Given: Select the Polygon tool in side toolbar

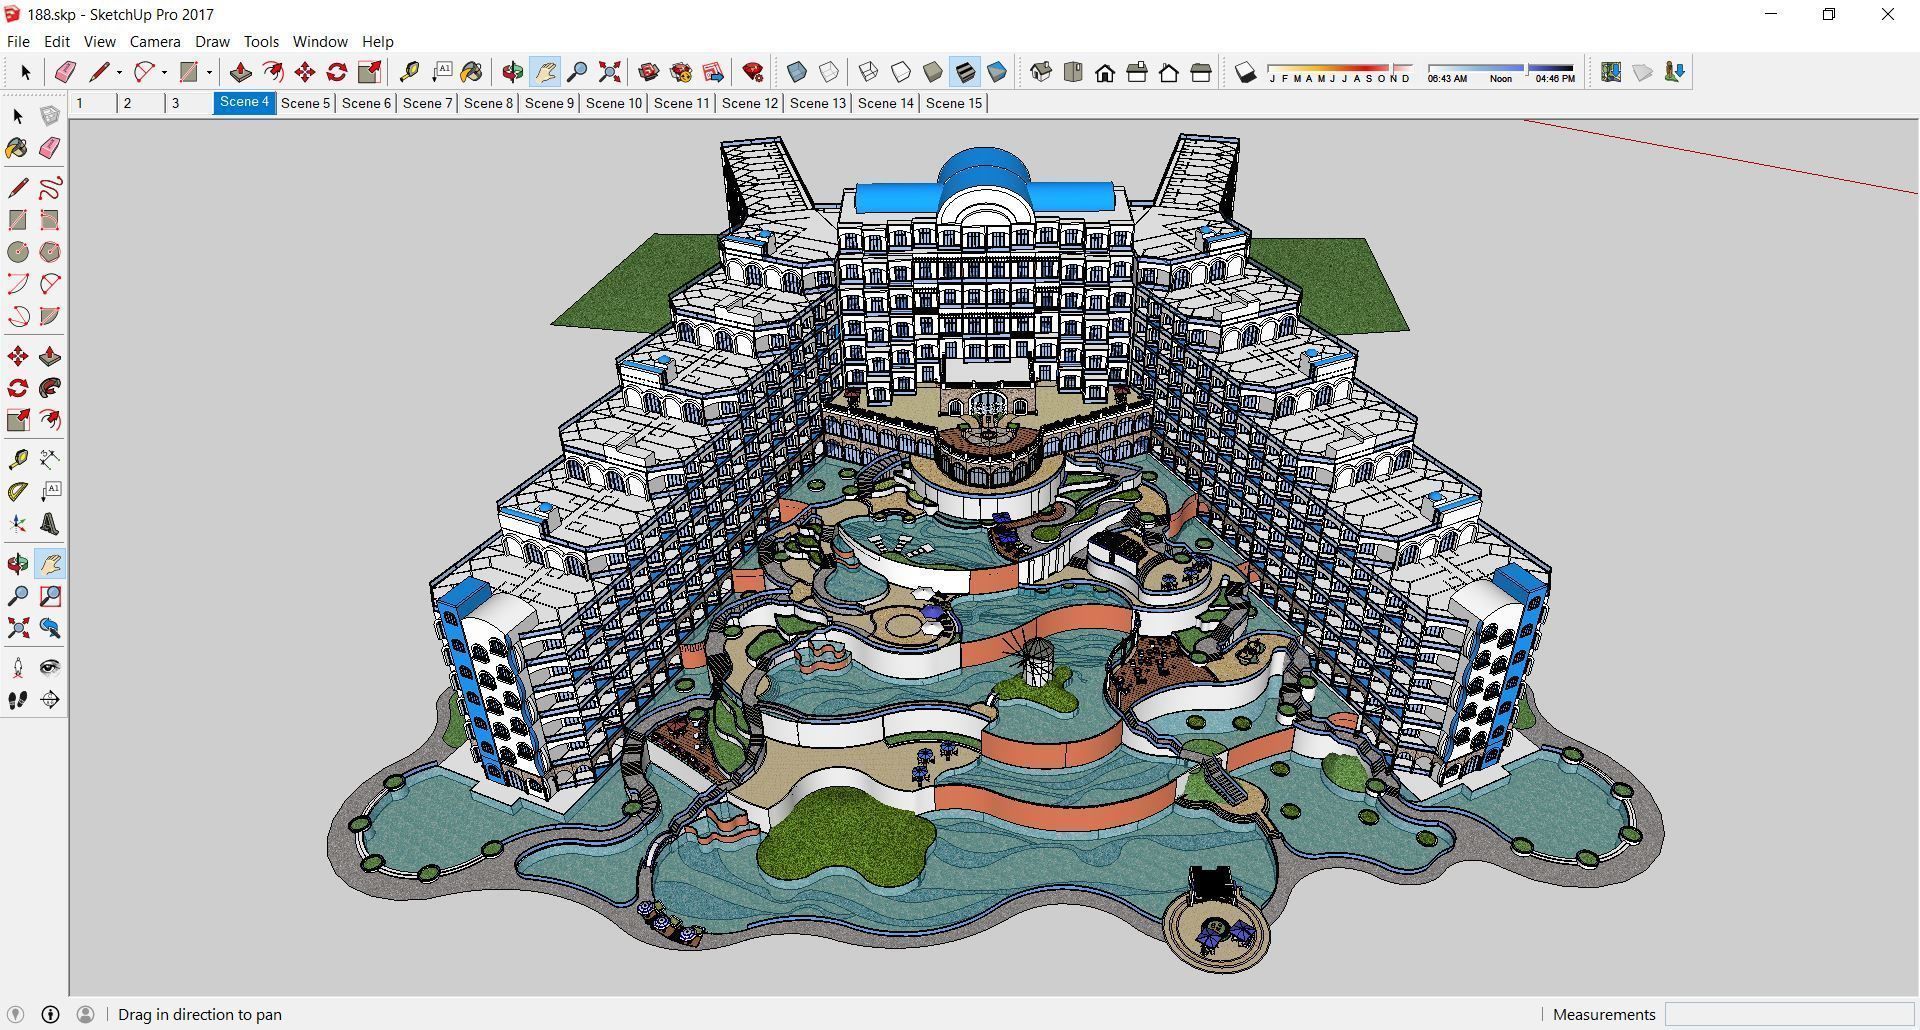Looking at the screenshot, I should pyautogui.click(x=50, y=252).
